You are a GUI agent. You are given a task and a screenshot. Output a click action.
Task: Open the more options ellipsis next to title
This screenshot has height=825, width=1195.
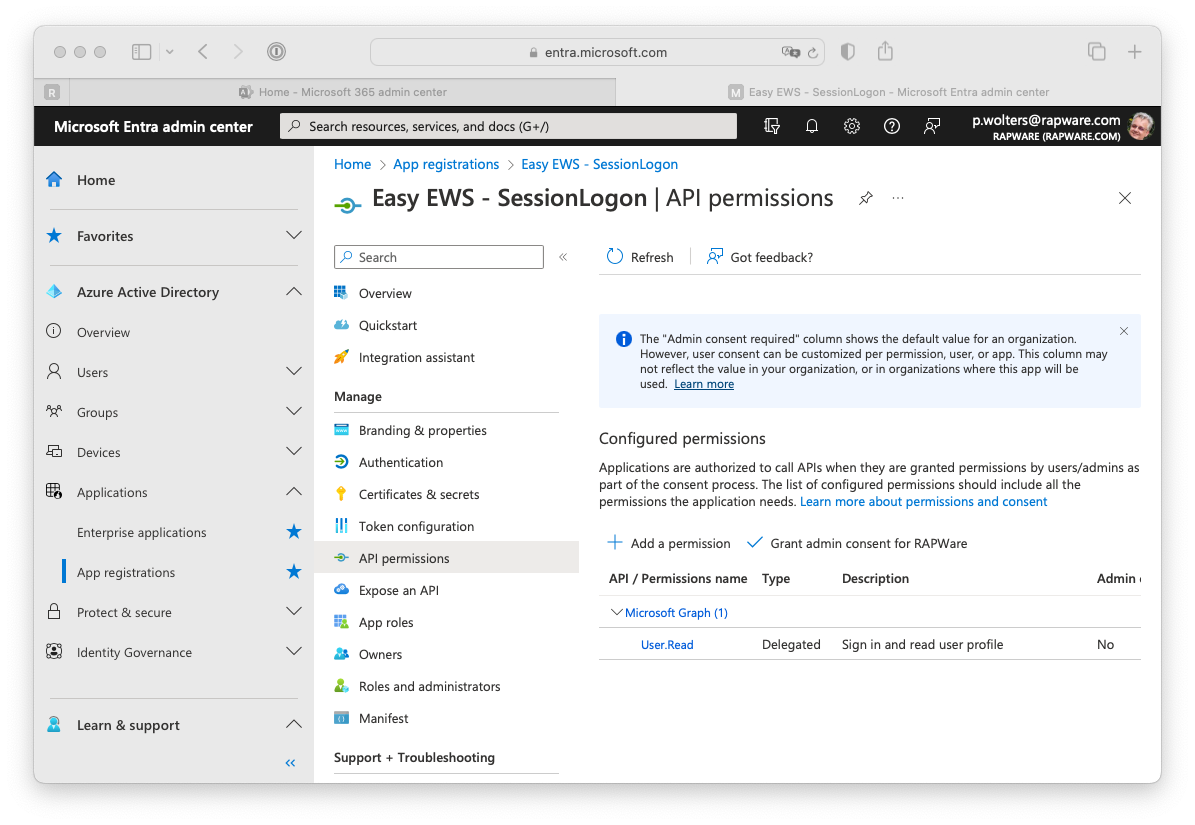pos(898,198)
